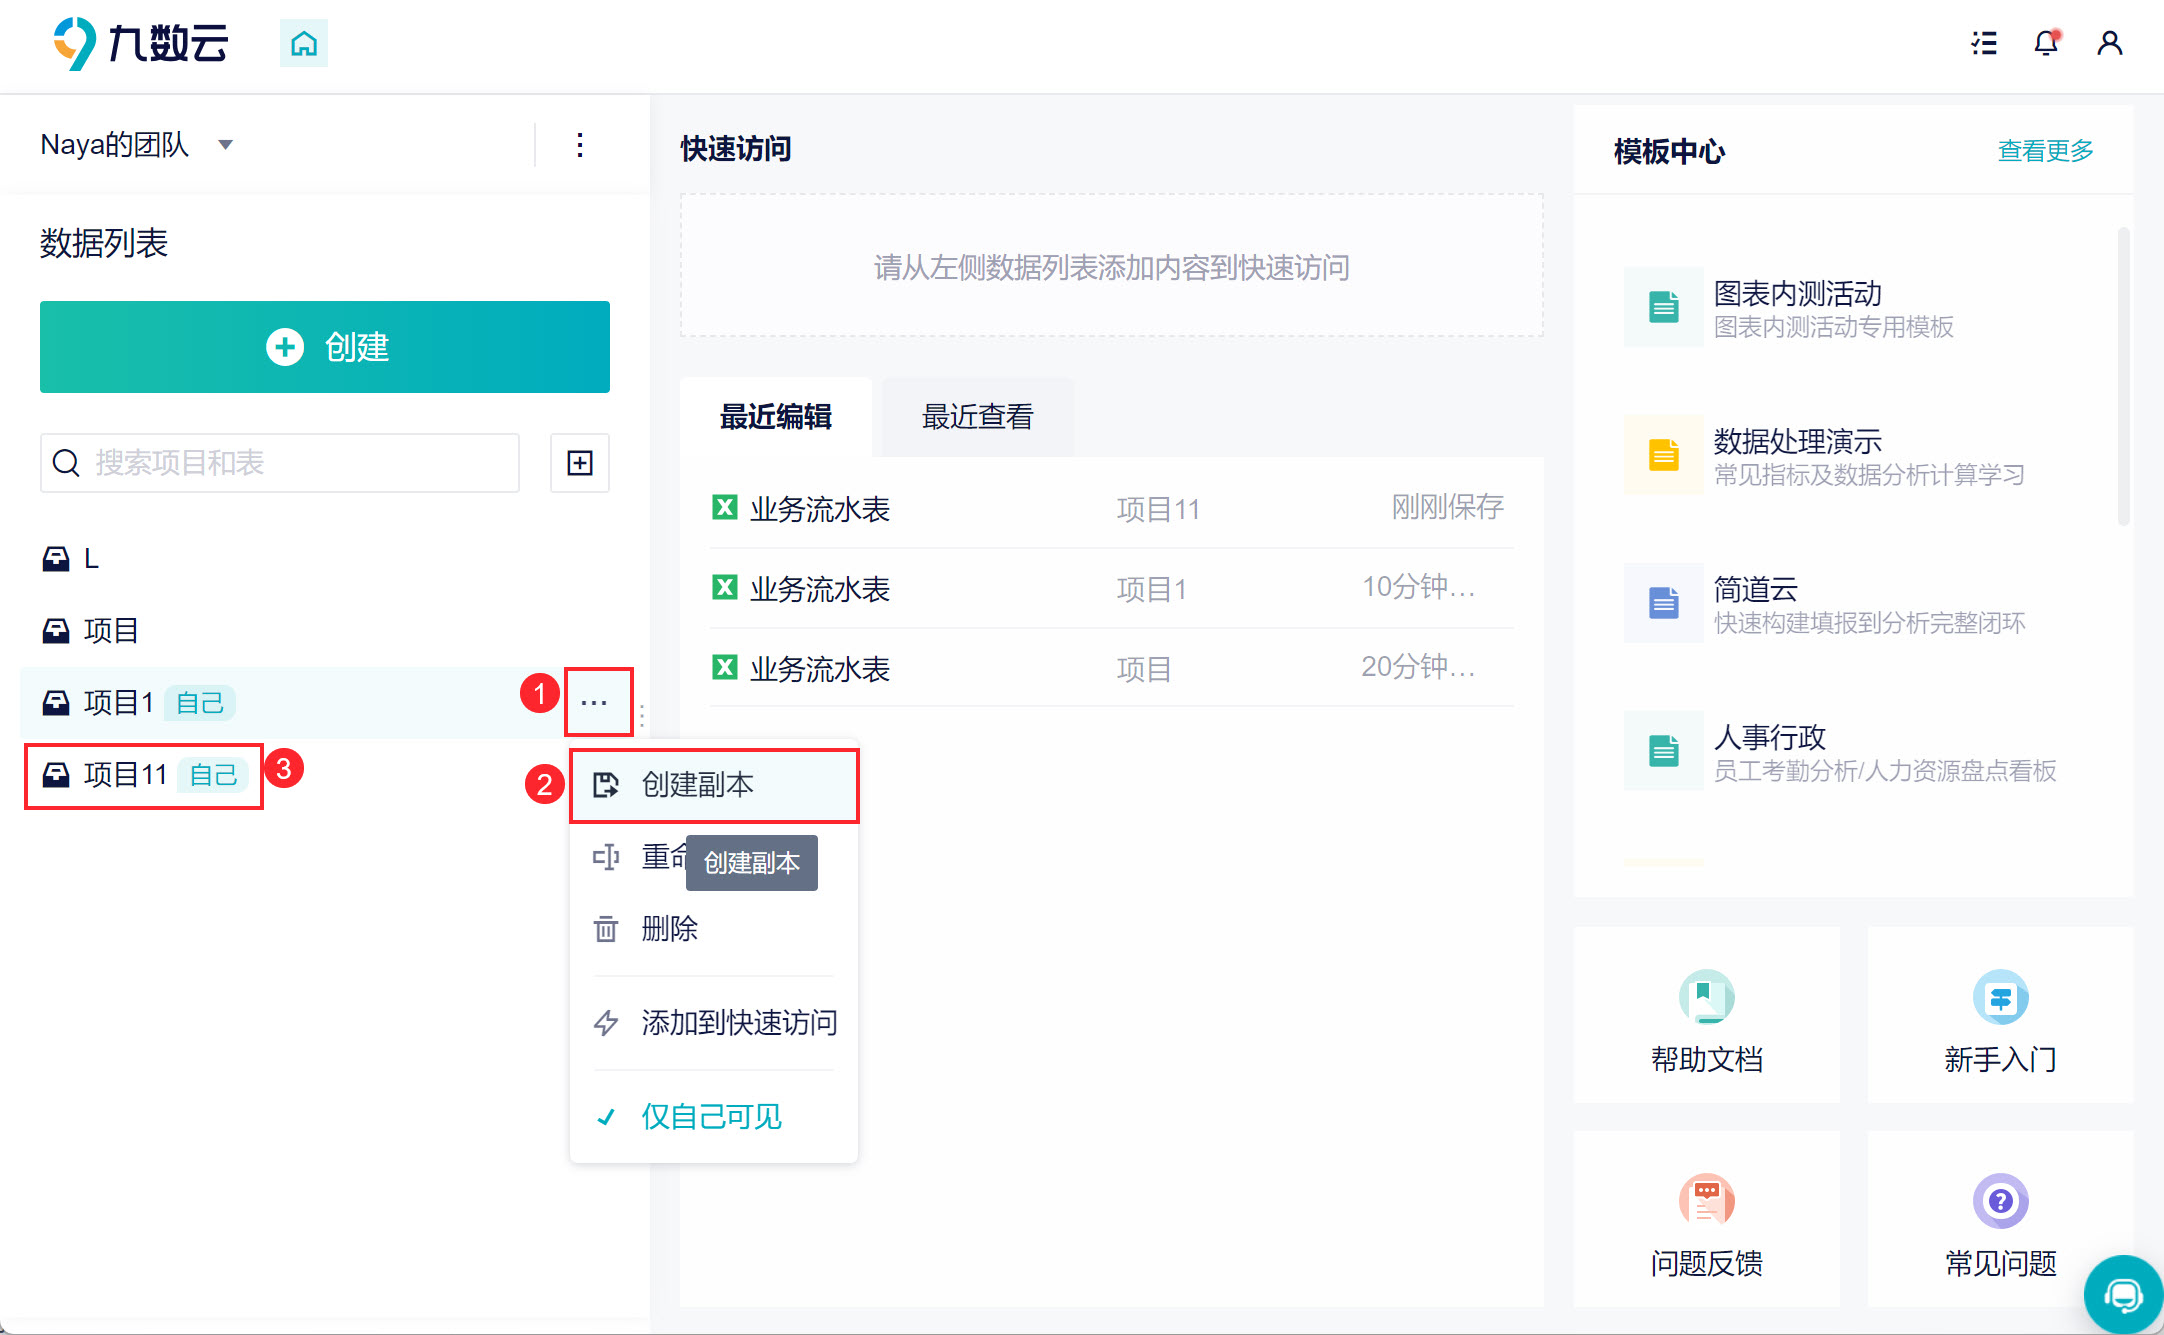The image size is (2164, 1335).
Task: Open the 问题反馈 feedback icon
Action: (x=1706, y=1200)
